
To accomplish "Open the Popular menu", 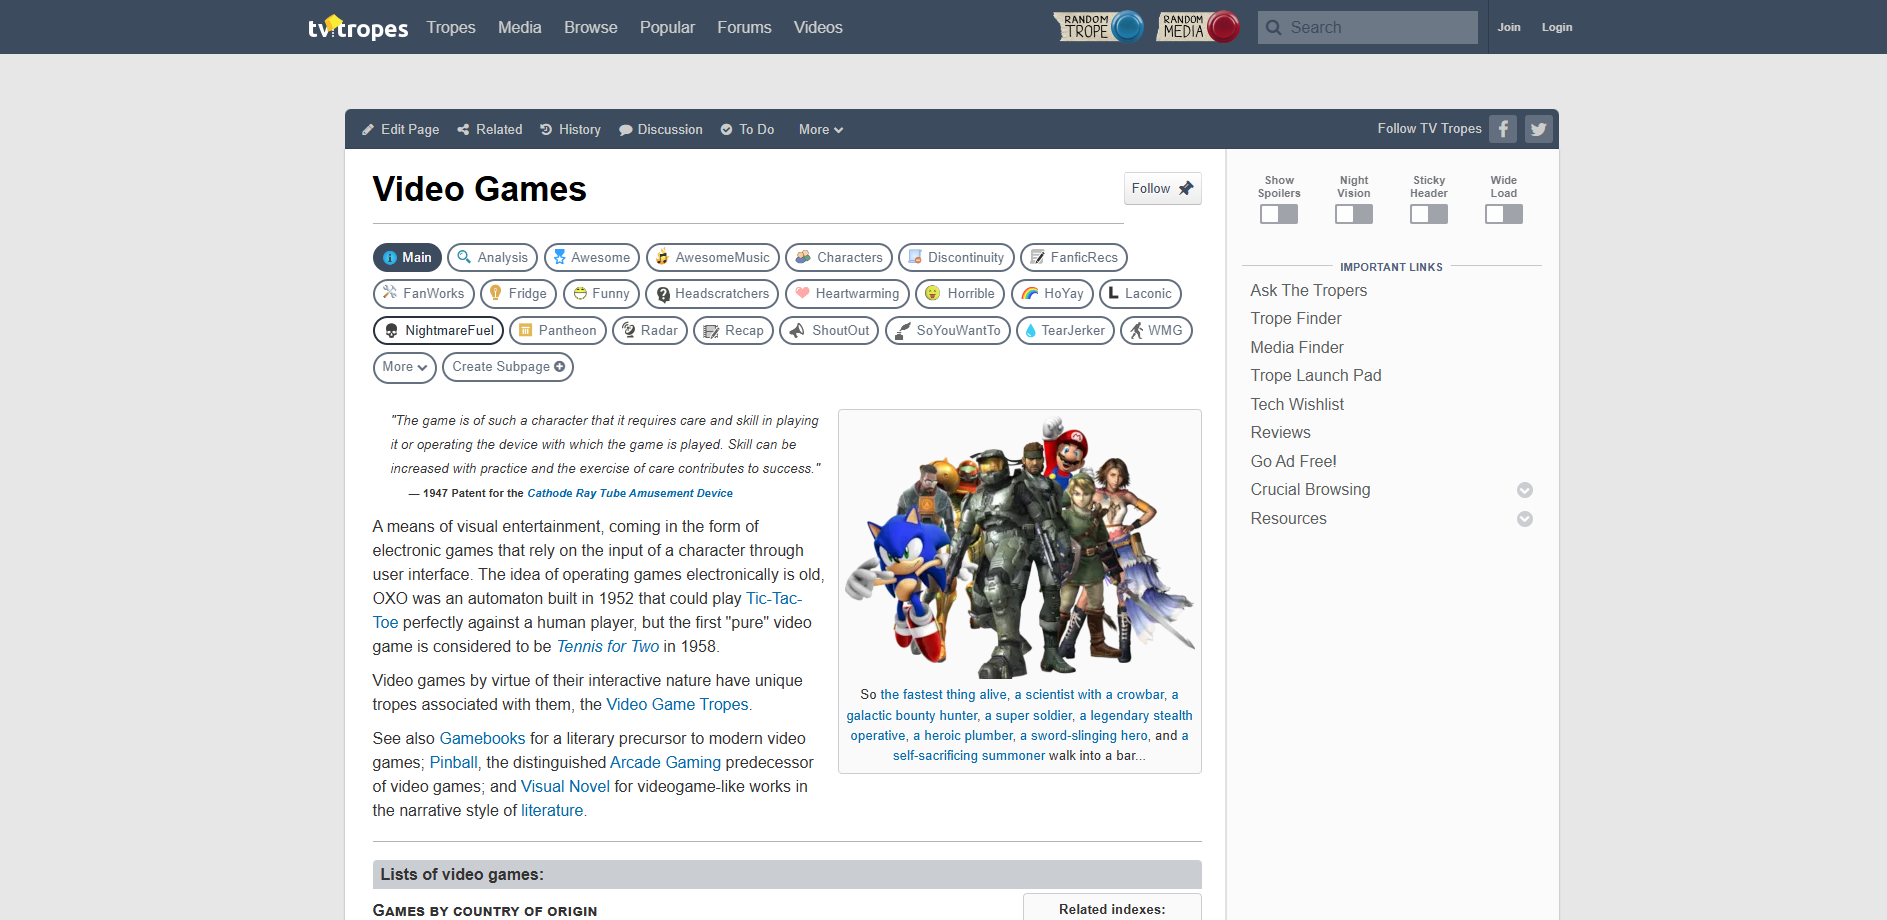I will point(667,27).
